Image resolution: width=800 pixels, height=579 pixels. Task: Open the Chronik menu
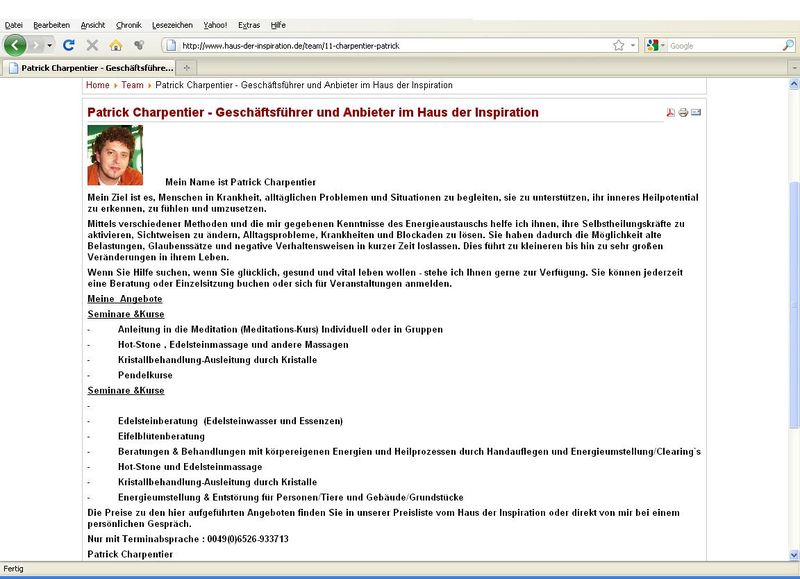pyautogui.click(x=128, y=24)
